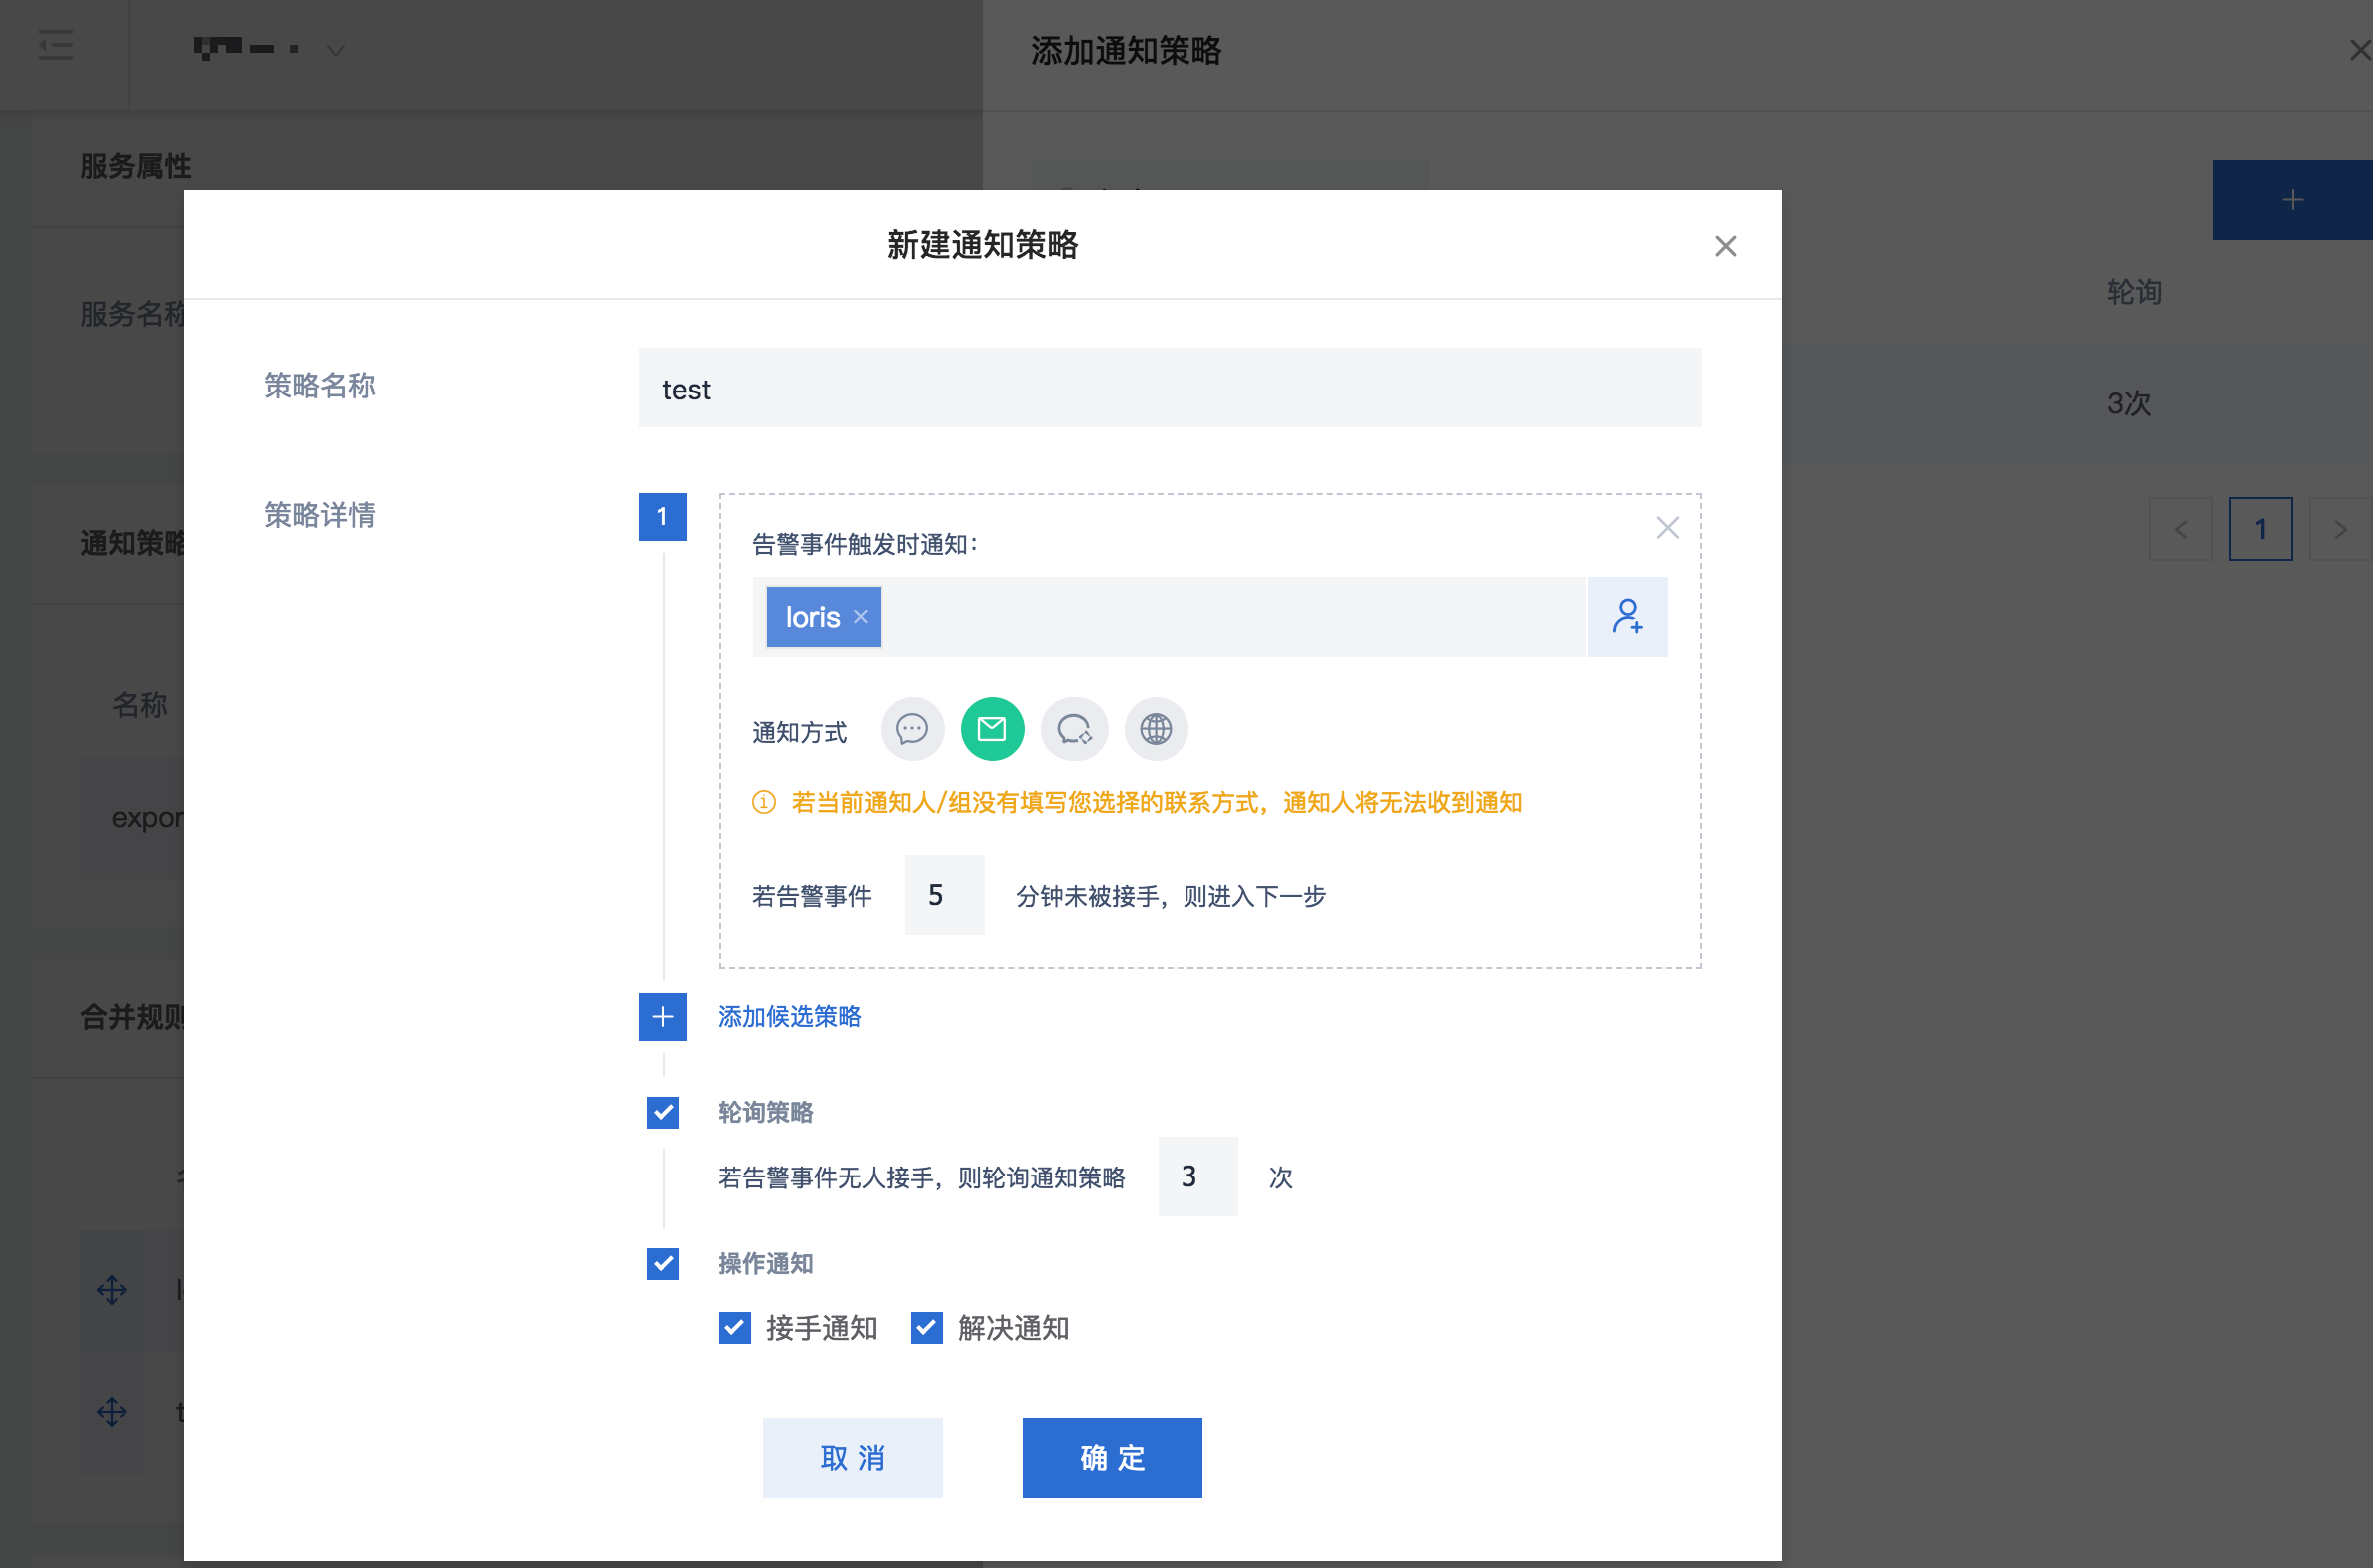Remove loris tag from recipients

860,617
